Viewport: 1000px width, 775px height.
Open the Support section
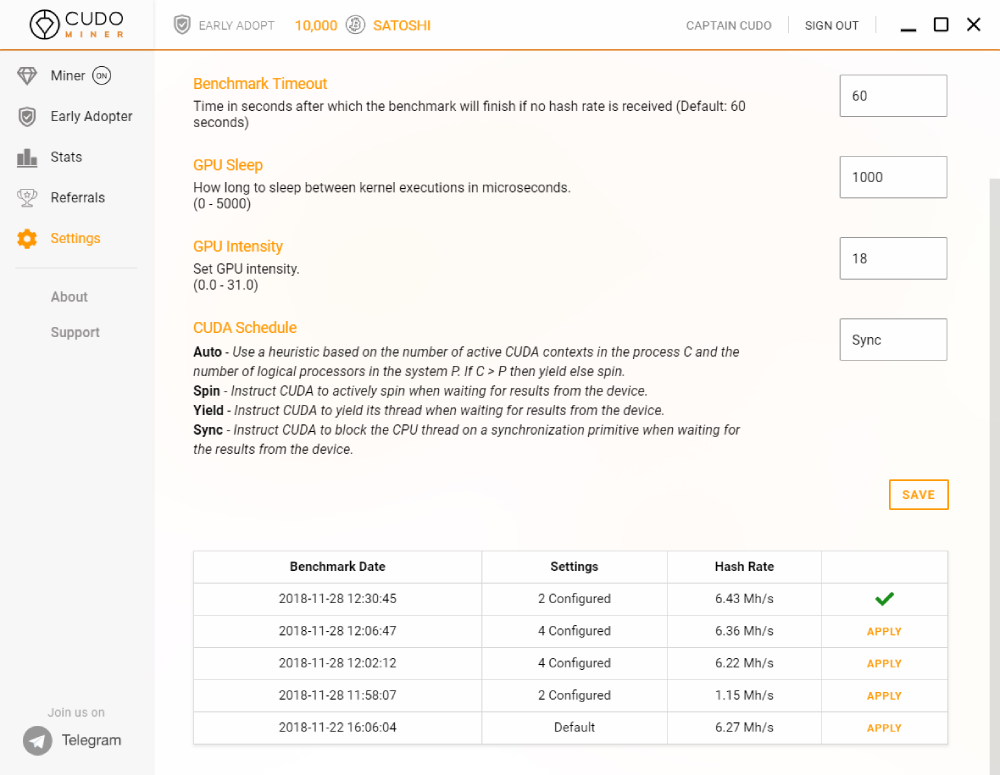click(x=73, y=332)
